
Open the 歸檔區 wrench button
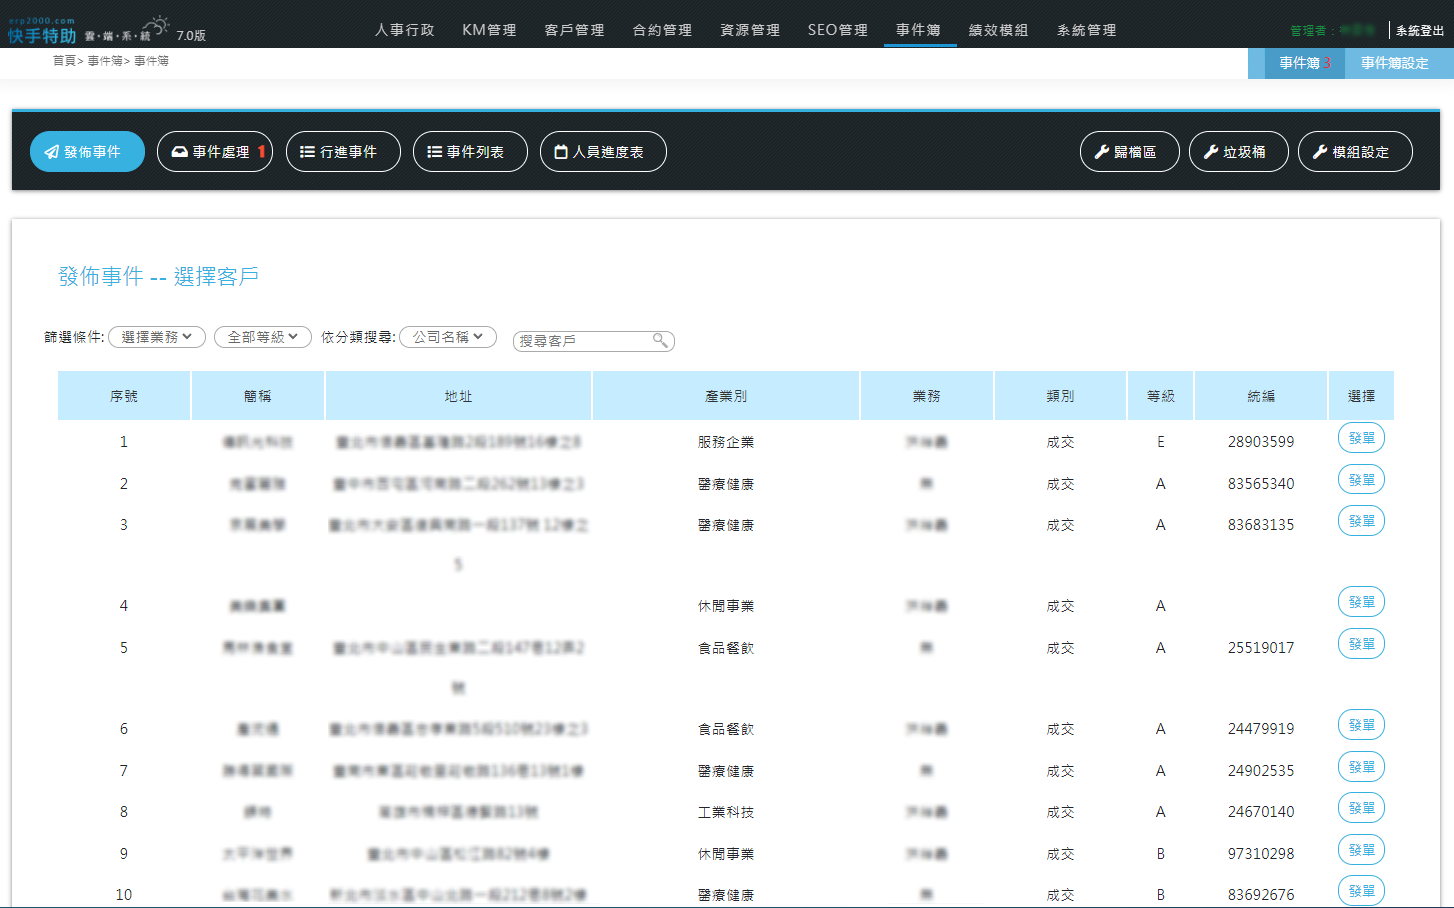(1130, 152)
